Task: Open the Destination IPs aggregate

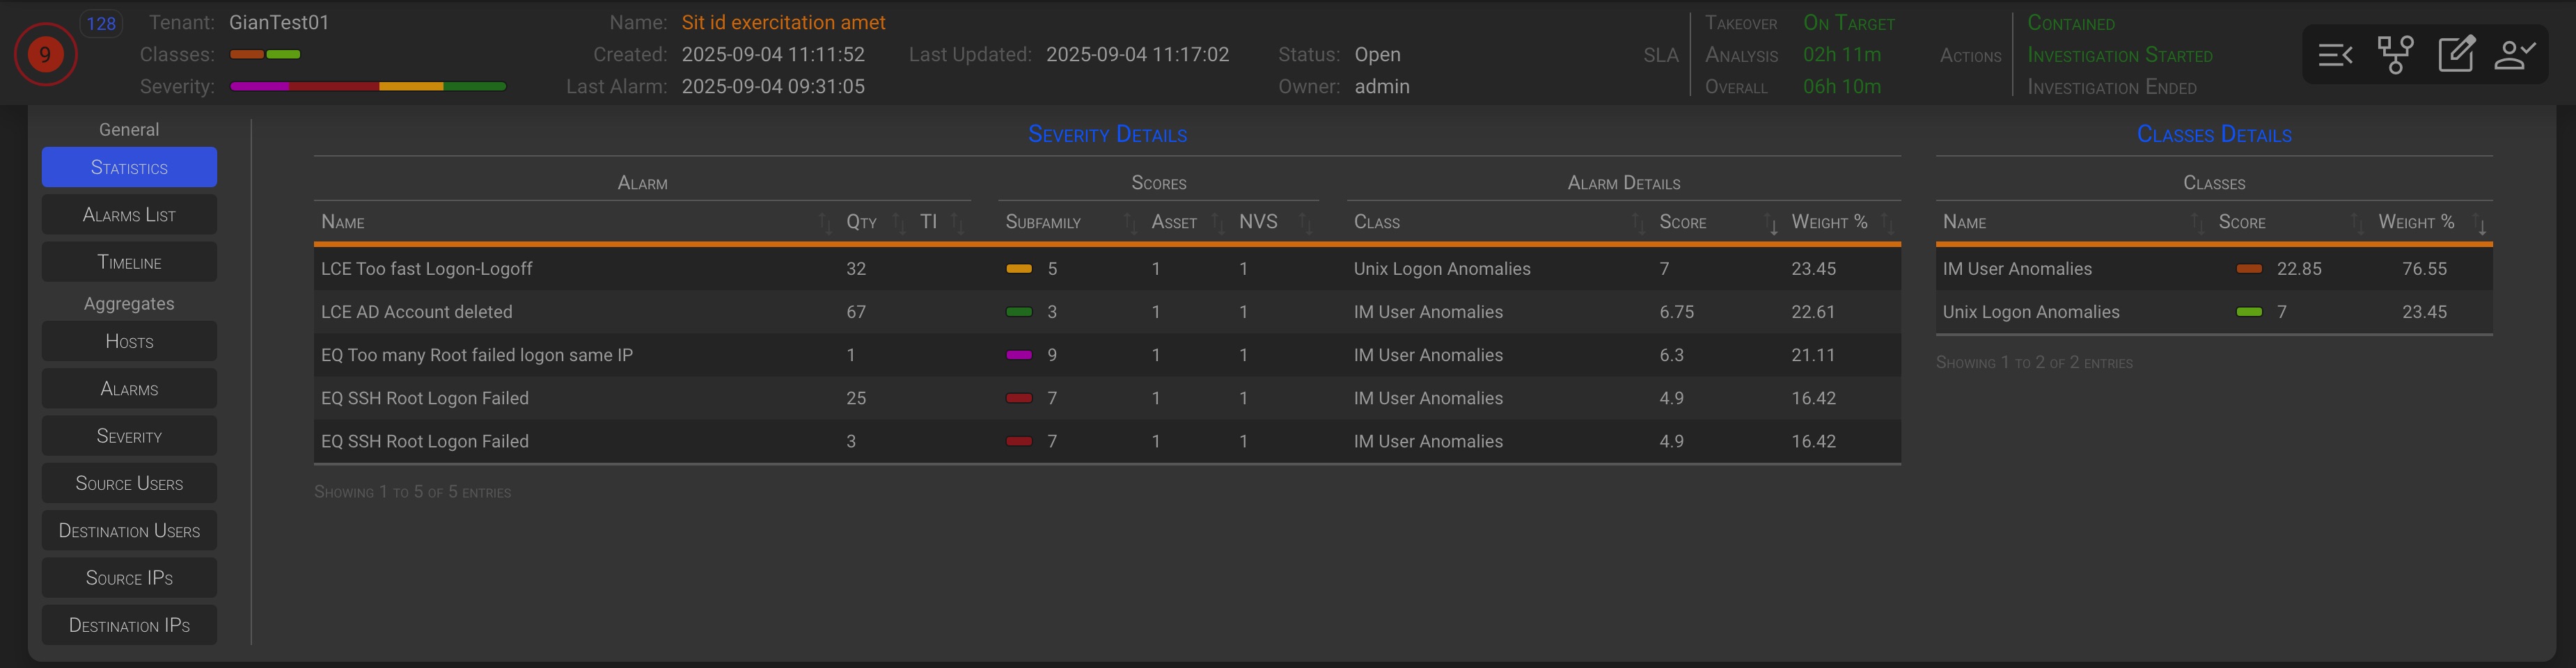Action: point(129,626)
